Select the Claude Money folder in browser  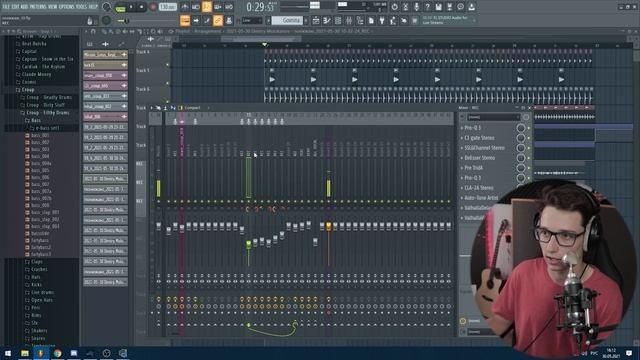[33, 75]
